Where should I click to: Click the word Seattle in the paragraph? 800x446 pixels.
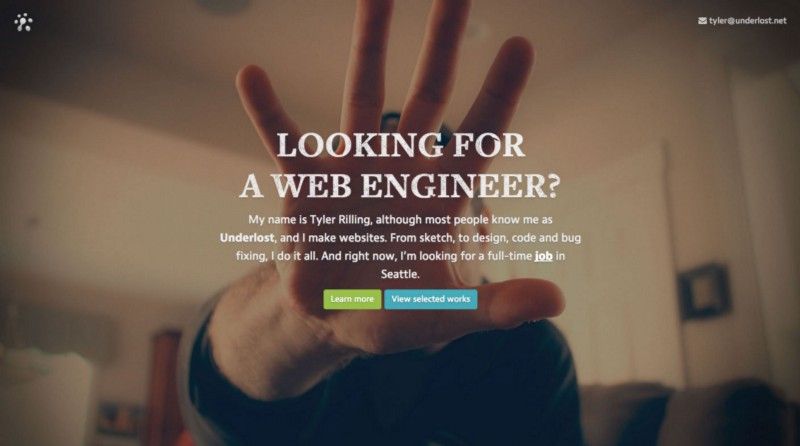(x=399, y=274)
